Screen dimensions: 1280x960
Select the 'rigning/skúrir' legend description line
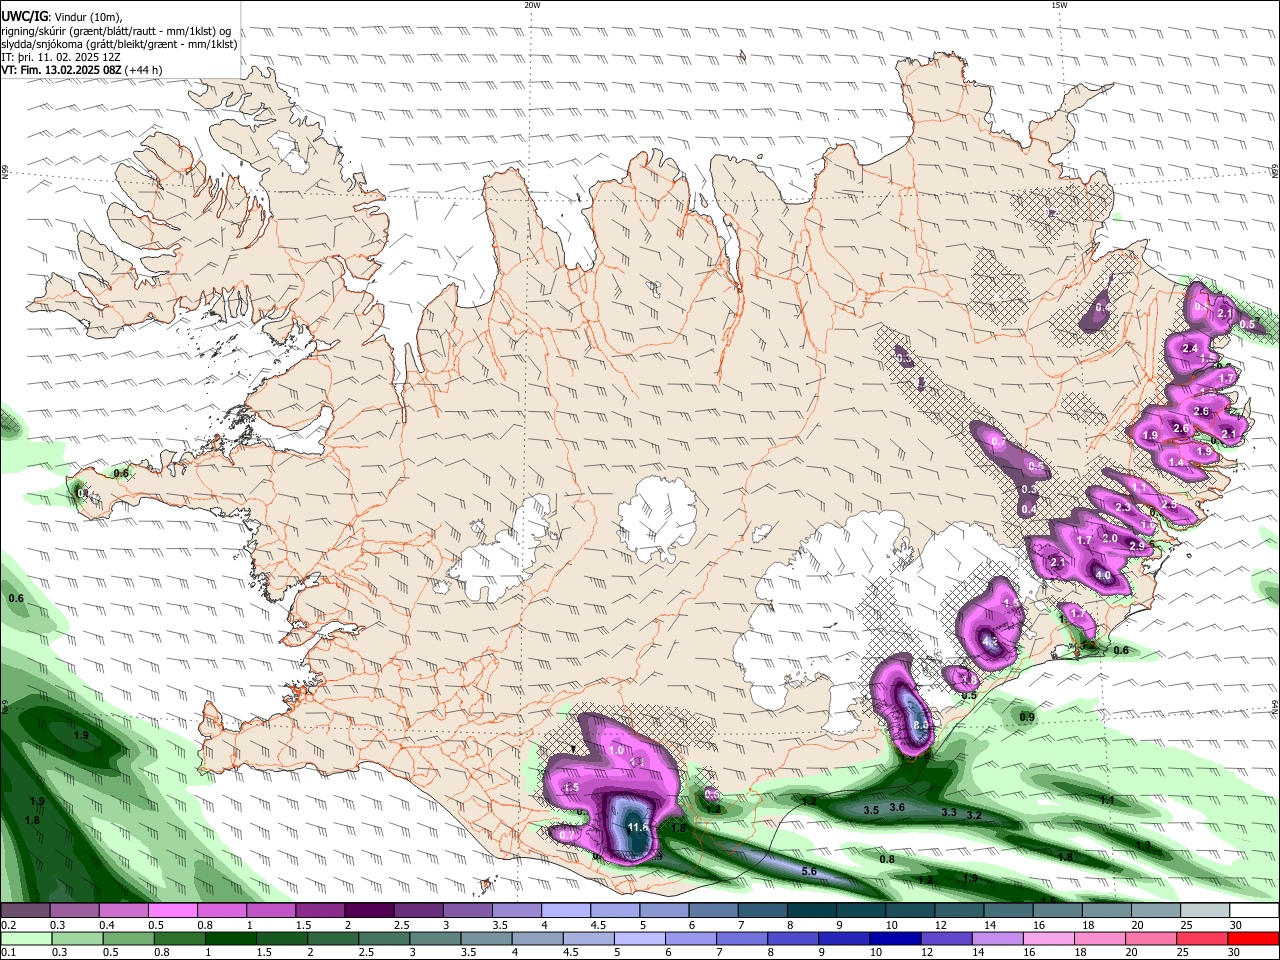(x=115, y=31)
